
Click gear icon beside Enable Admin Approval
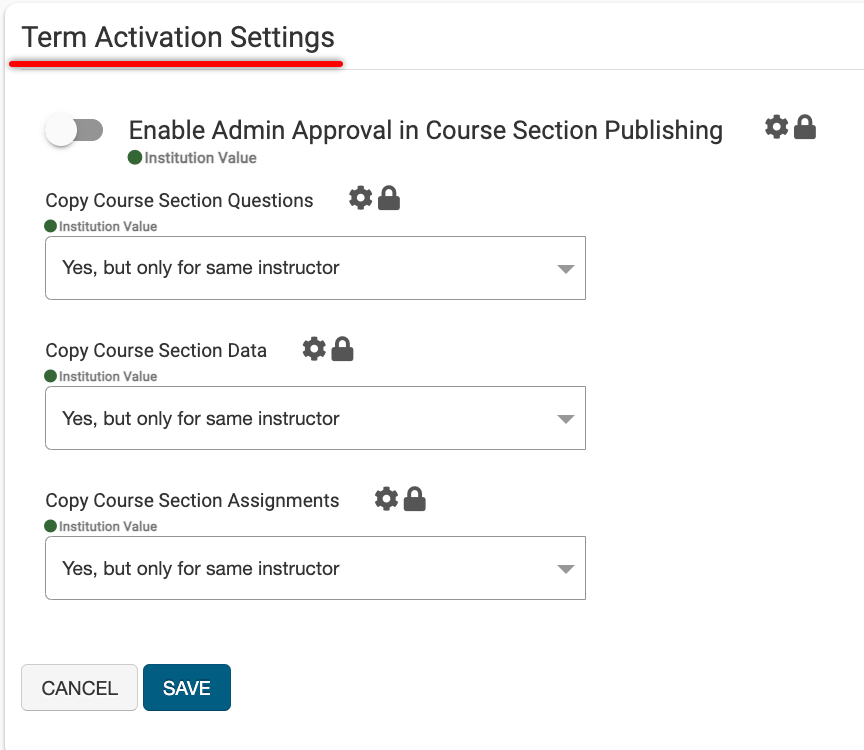[776, 127]
